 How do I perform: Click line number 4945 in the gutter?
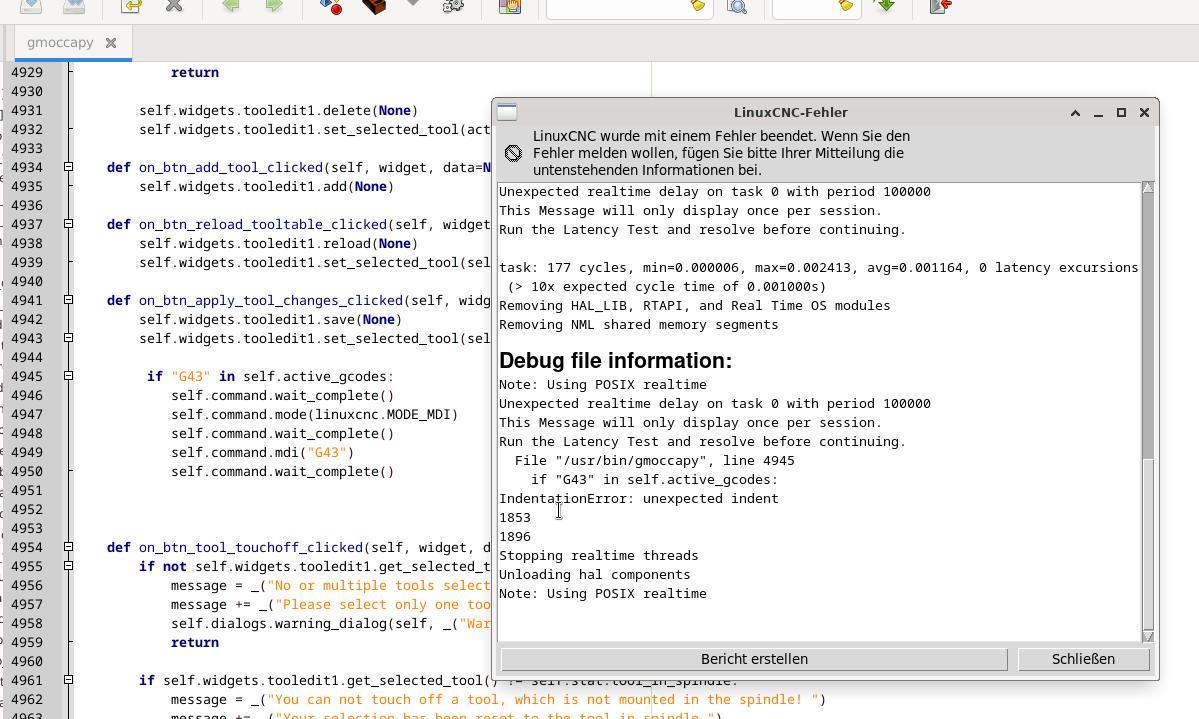[27, 376]
